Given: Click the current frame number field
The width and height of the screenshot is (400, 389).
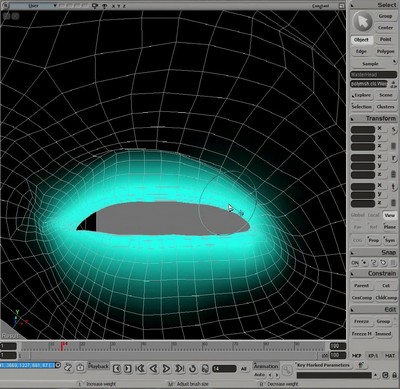Looking at the screenshot, I should [224, 369].
